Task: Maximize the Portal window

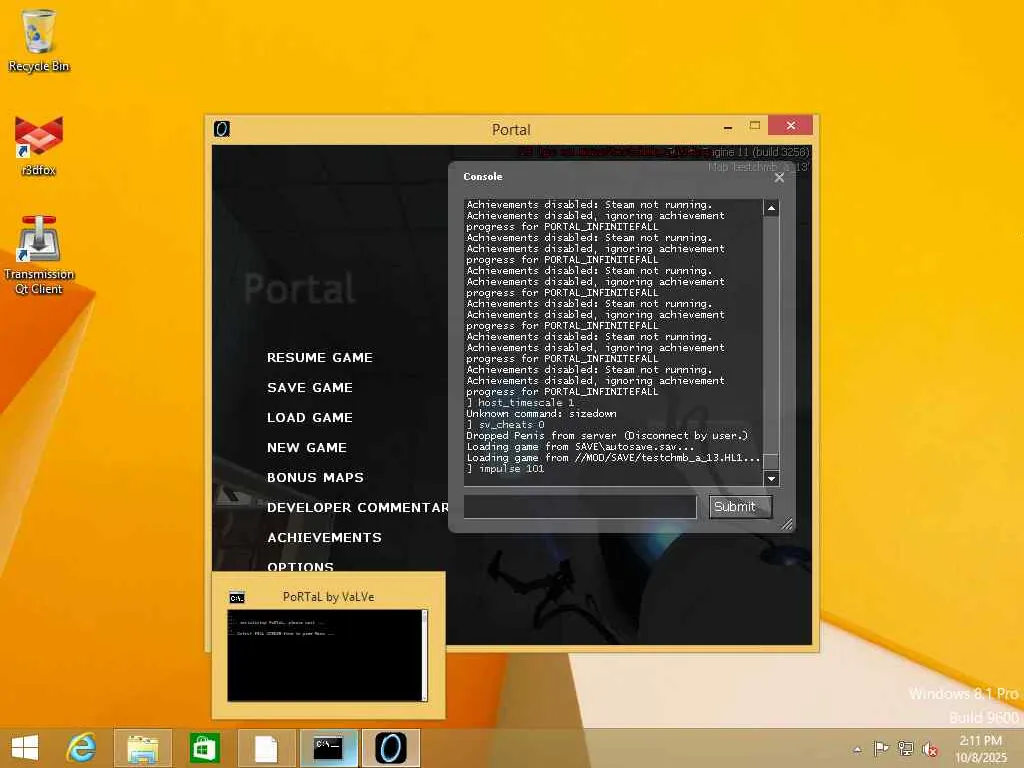Action: point(755,125)
